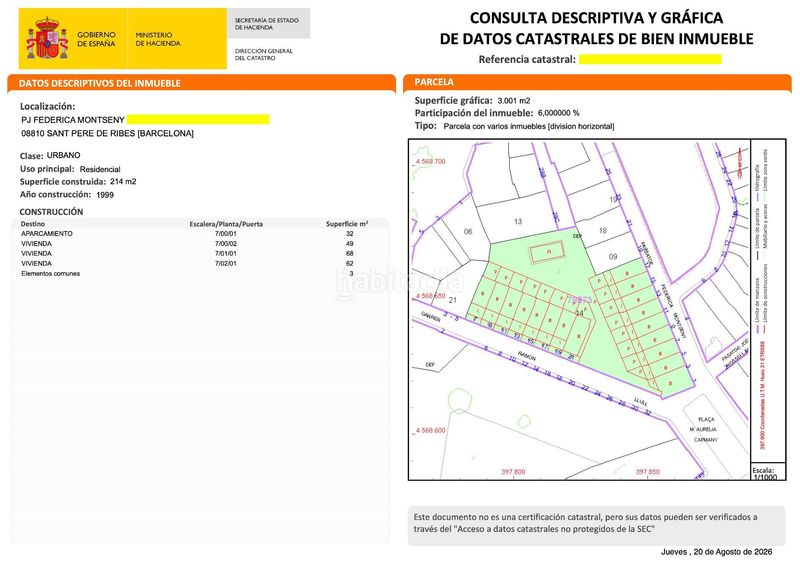
Task: Click the 'Escala: 1/1000' label
Action: (764, 474)
